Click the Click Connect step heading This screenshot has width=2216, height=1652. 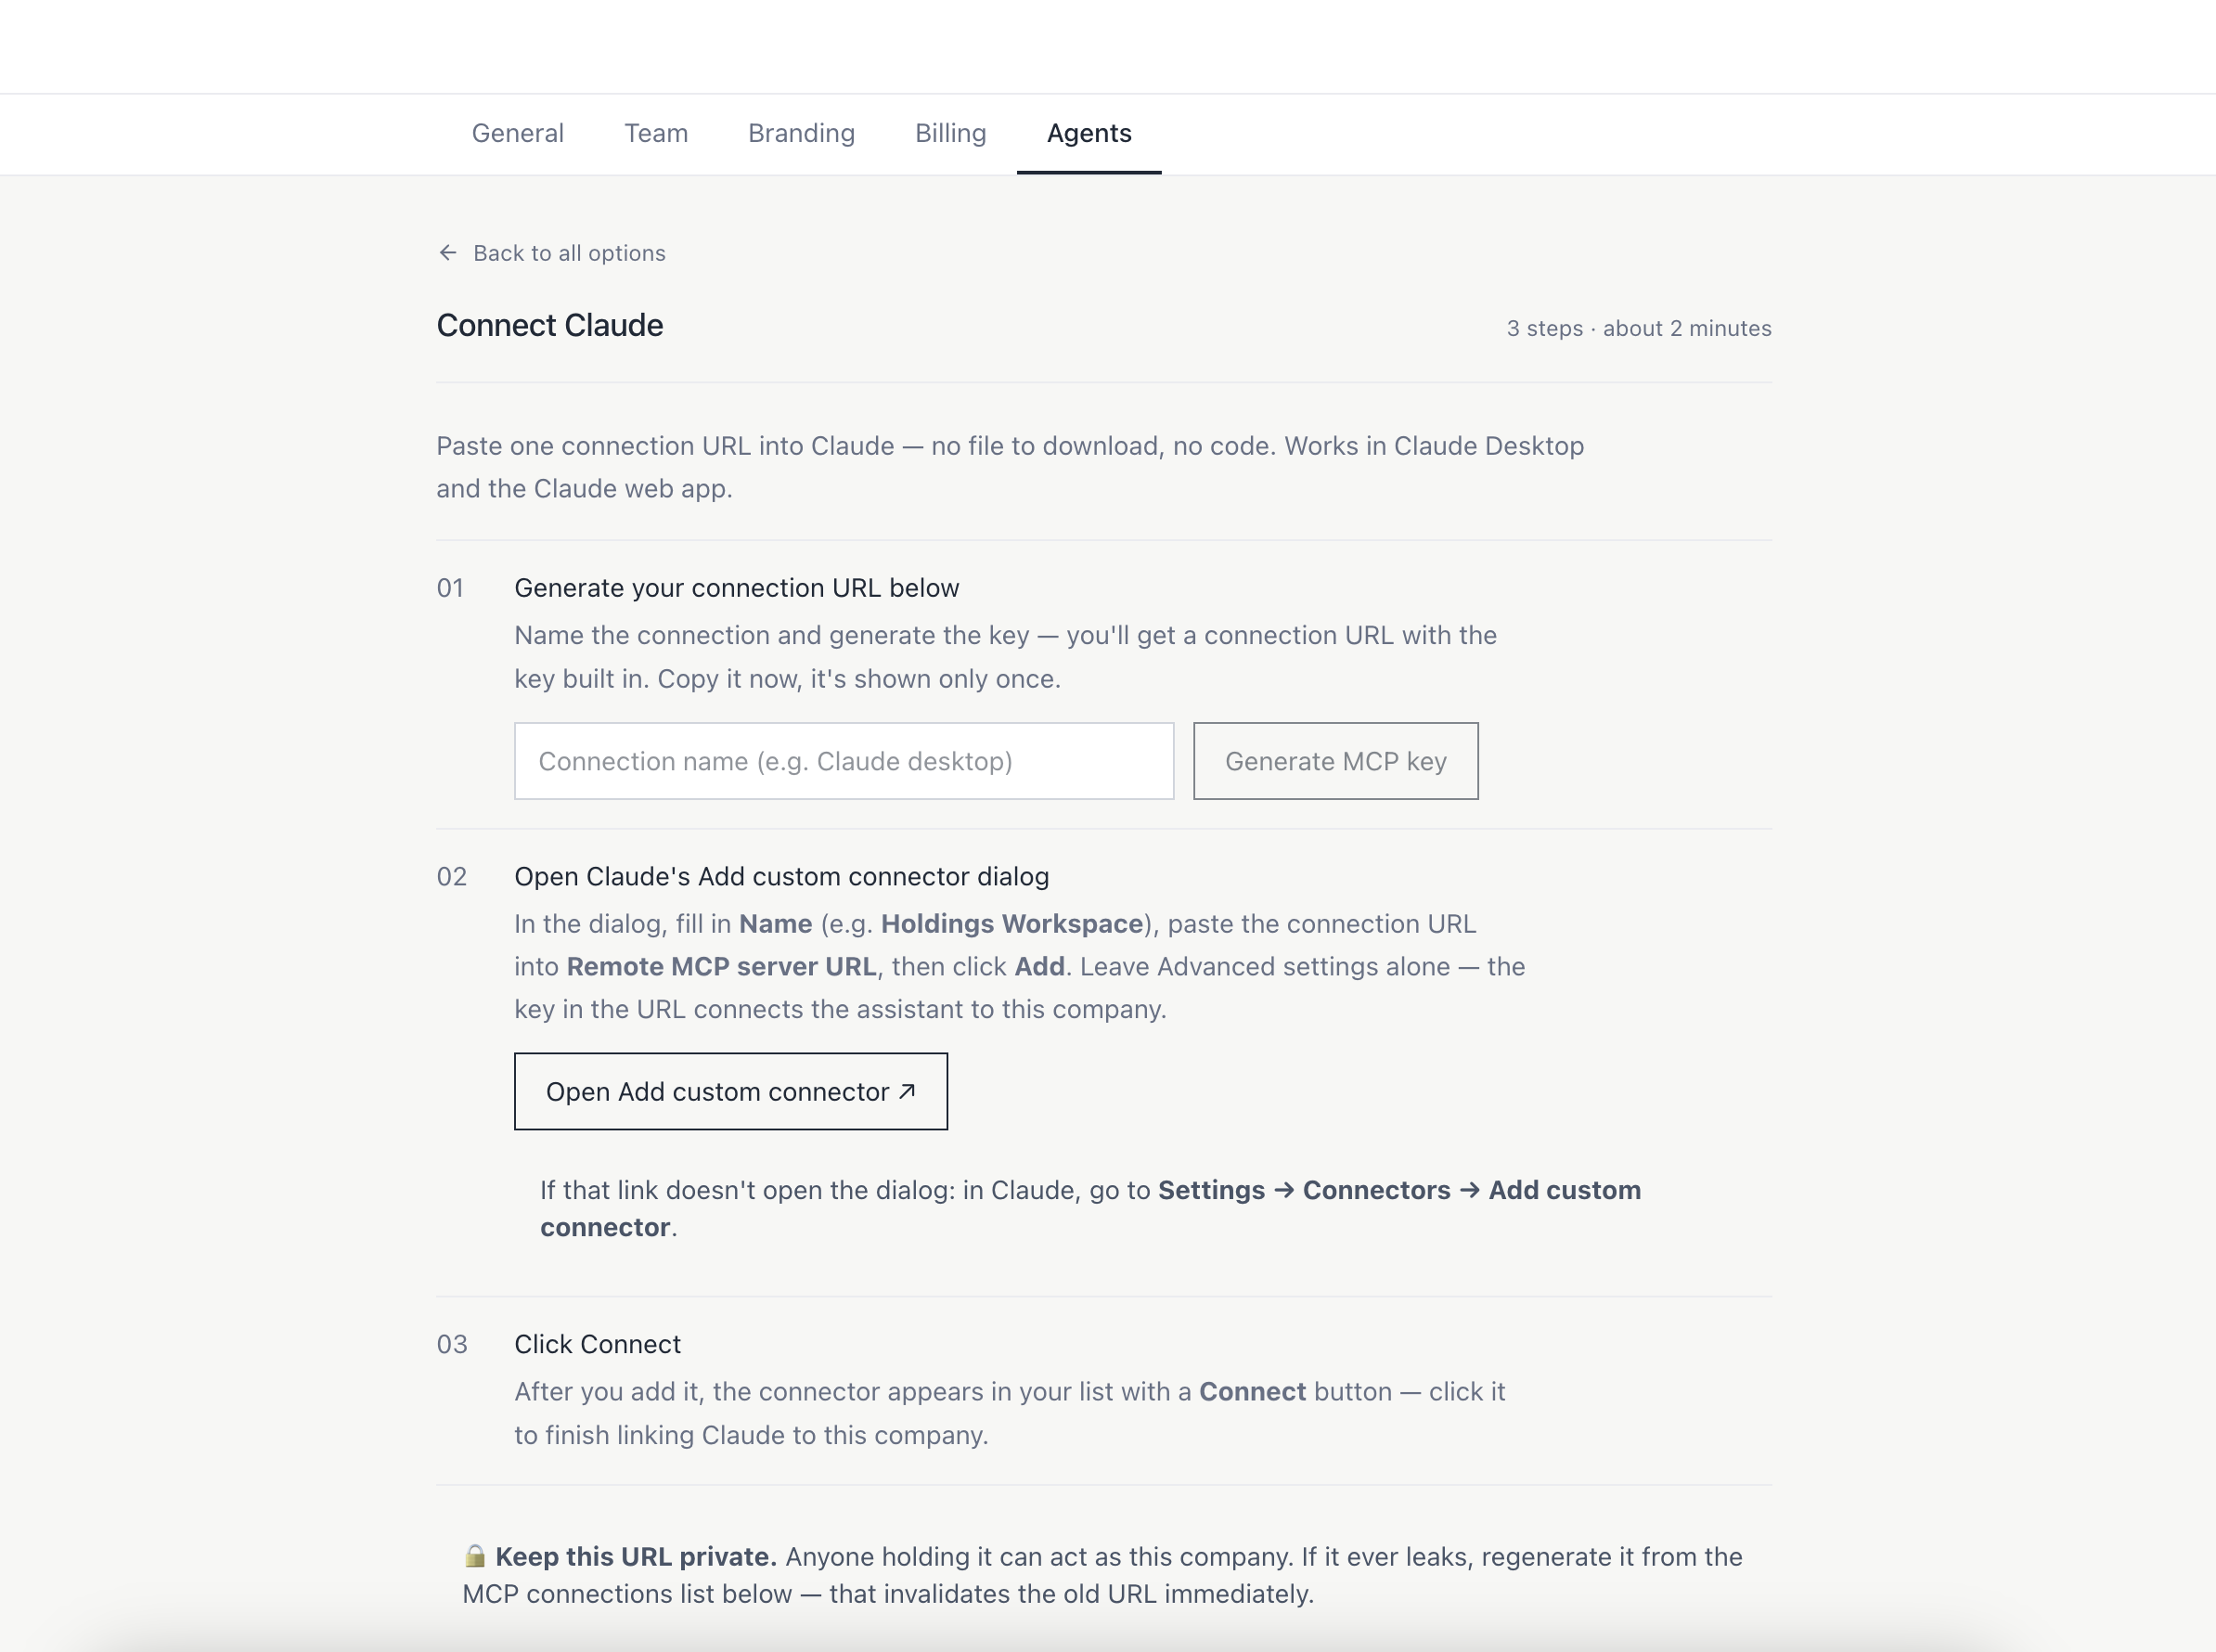pyautogui.click(x=598, y=1344)
